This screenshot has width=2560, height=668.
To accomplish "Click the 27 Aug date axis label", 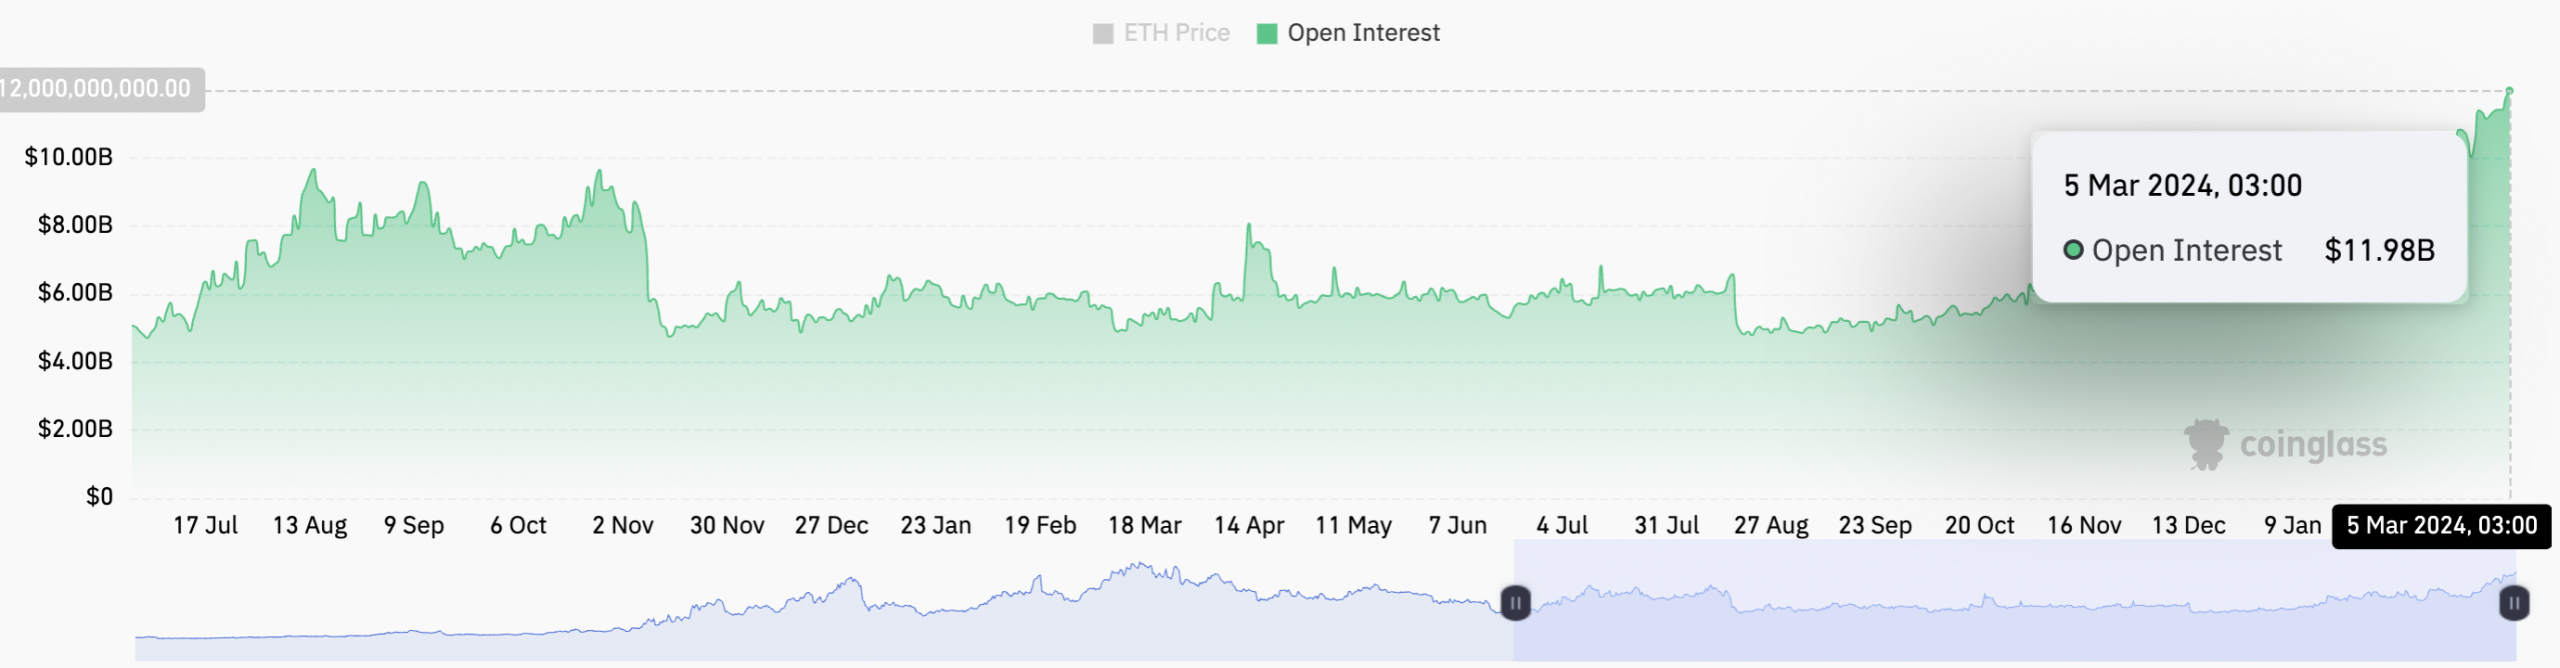I will pyautogui.click(x=1771, y=526).
